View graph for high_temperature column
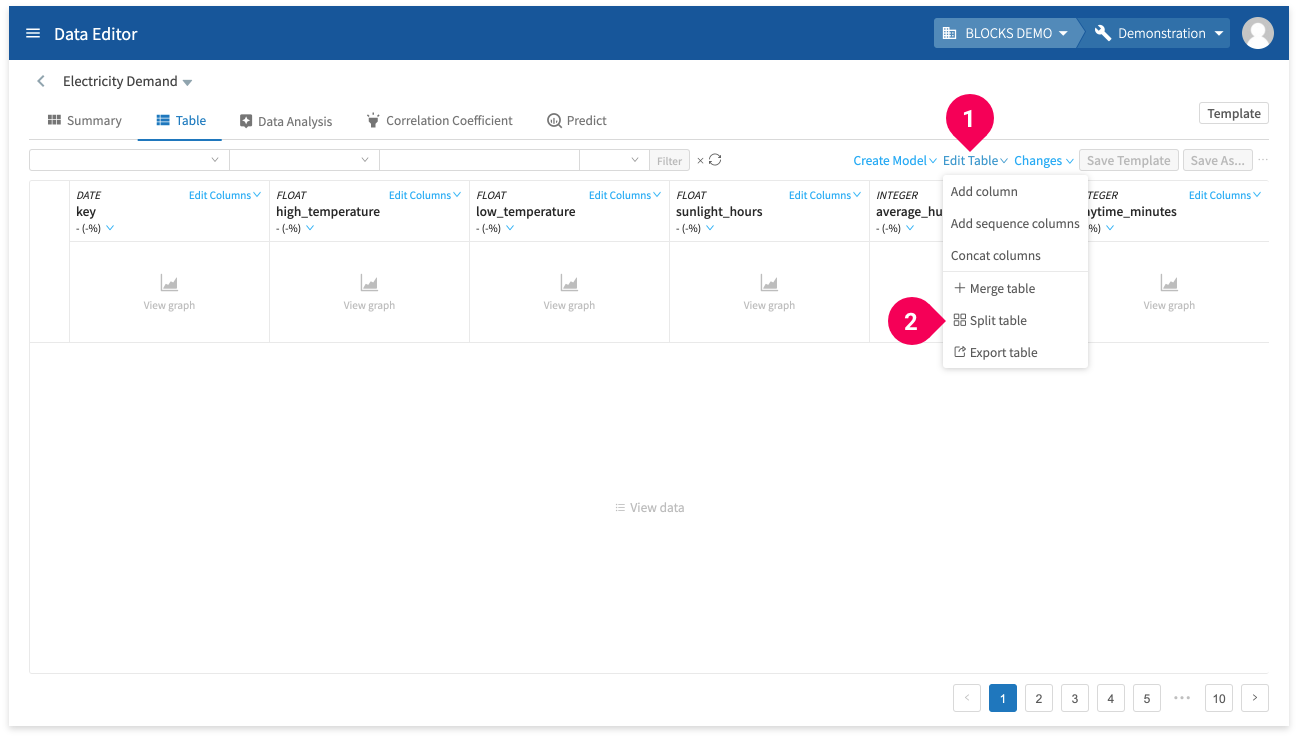 pos(369,293)
